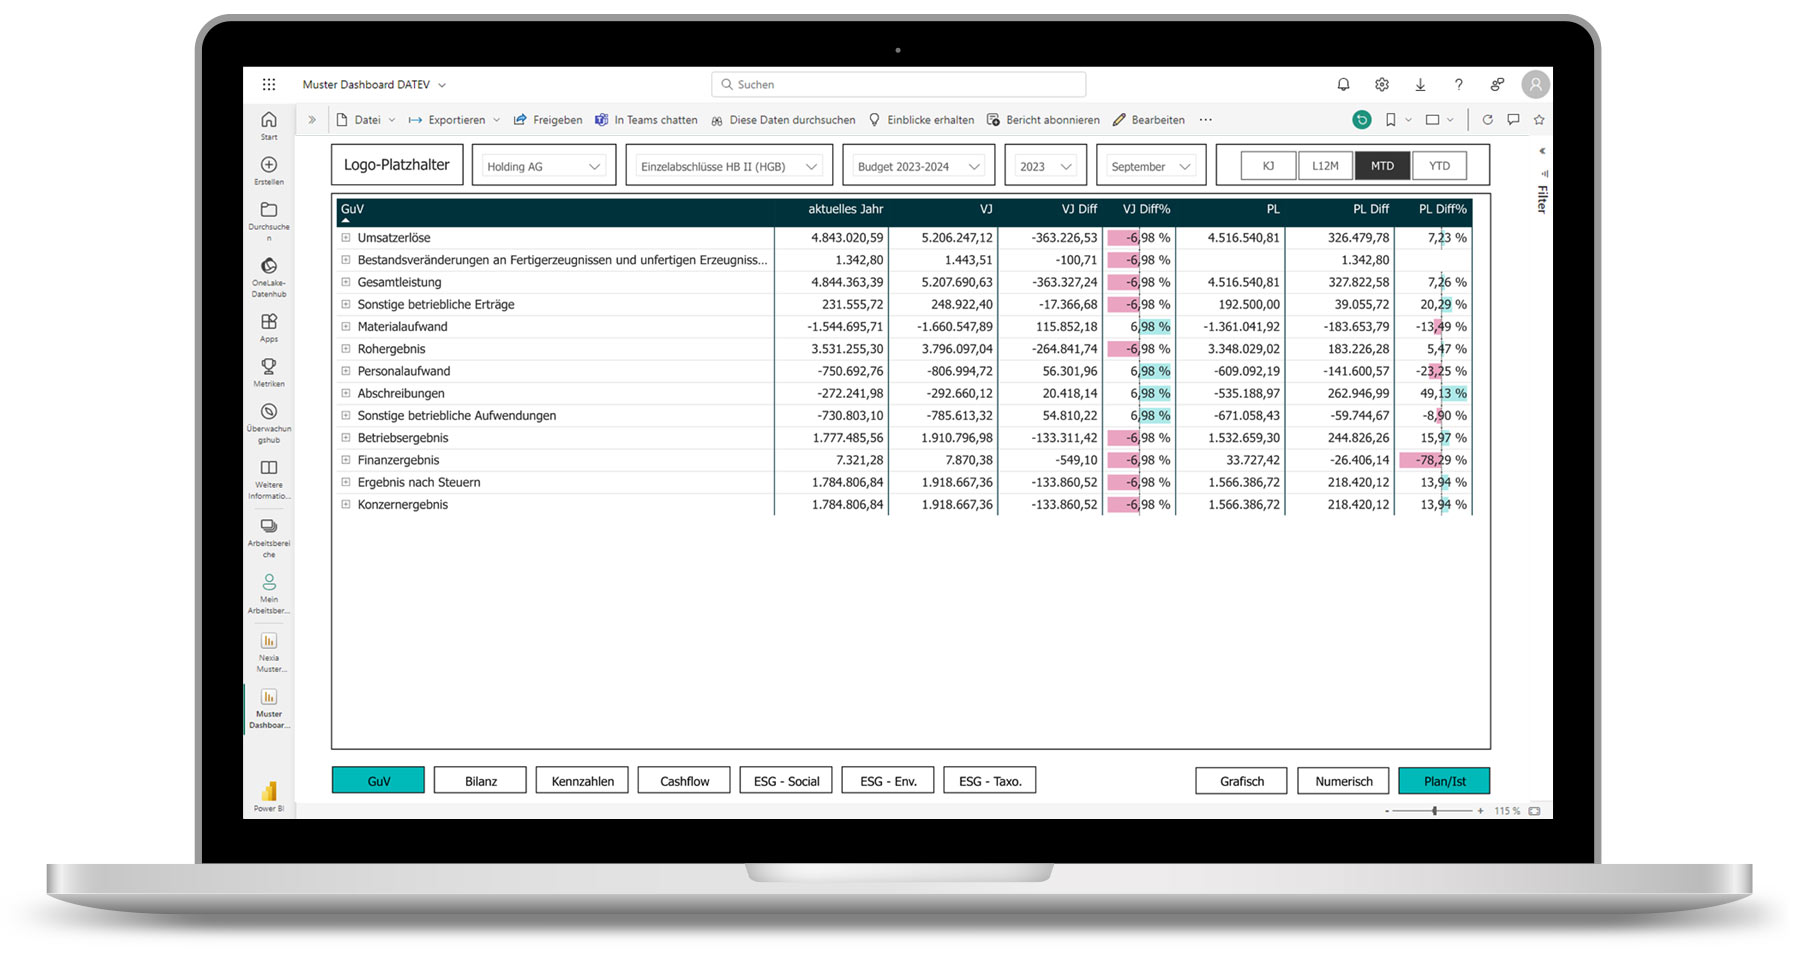Switch to the YTD view
Image resolution: width=1800 pixels, height=959 pixels.
[x=1440, y=165]
